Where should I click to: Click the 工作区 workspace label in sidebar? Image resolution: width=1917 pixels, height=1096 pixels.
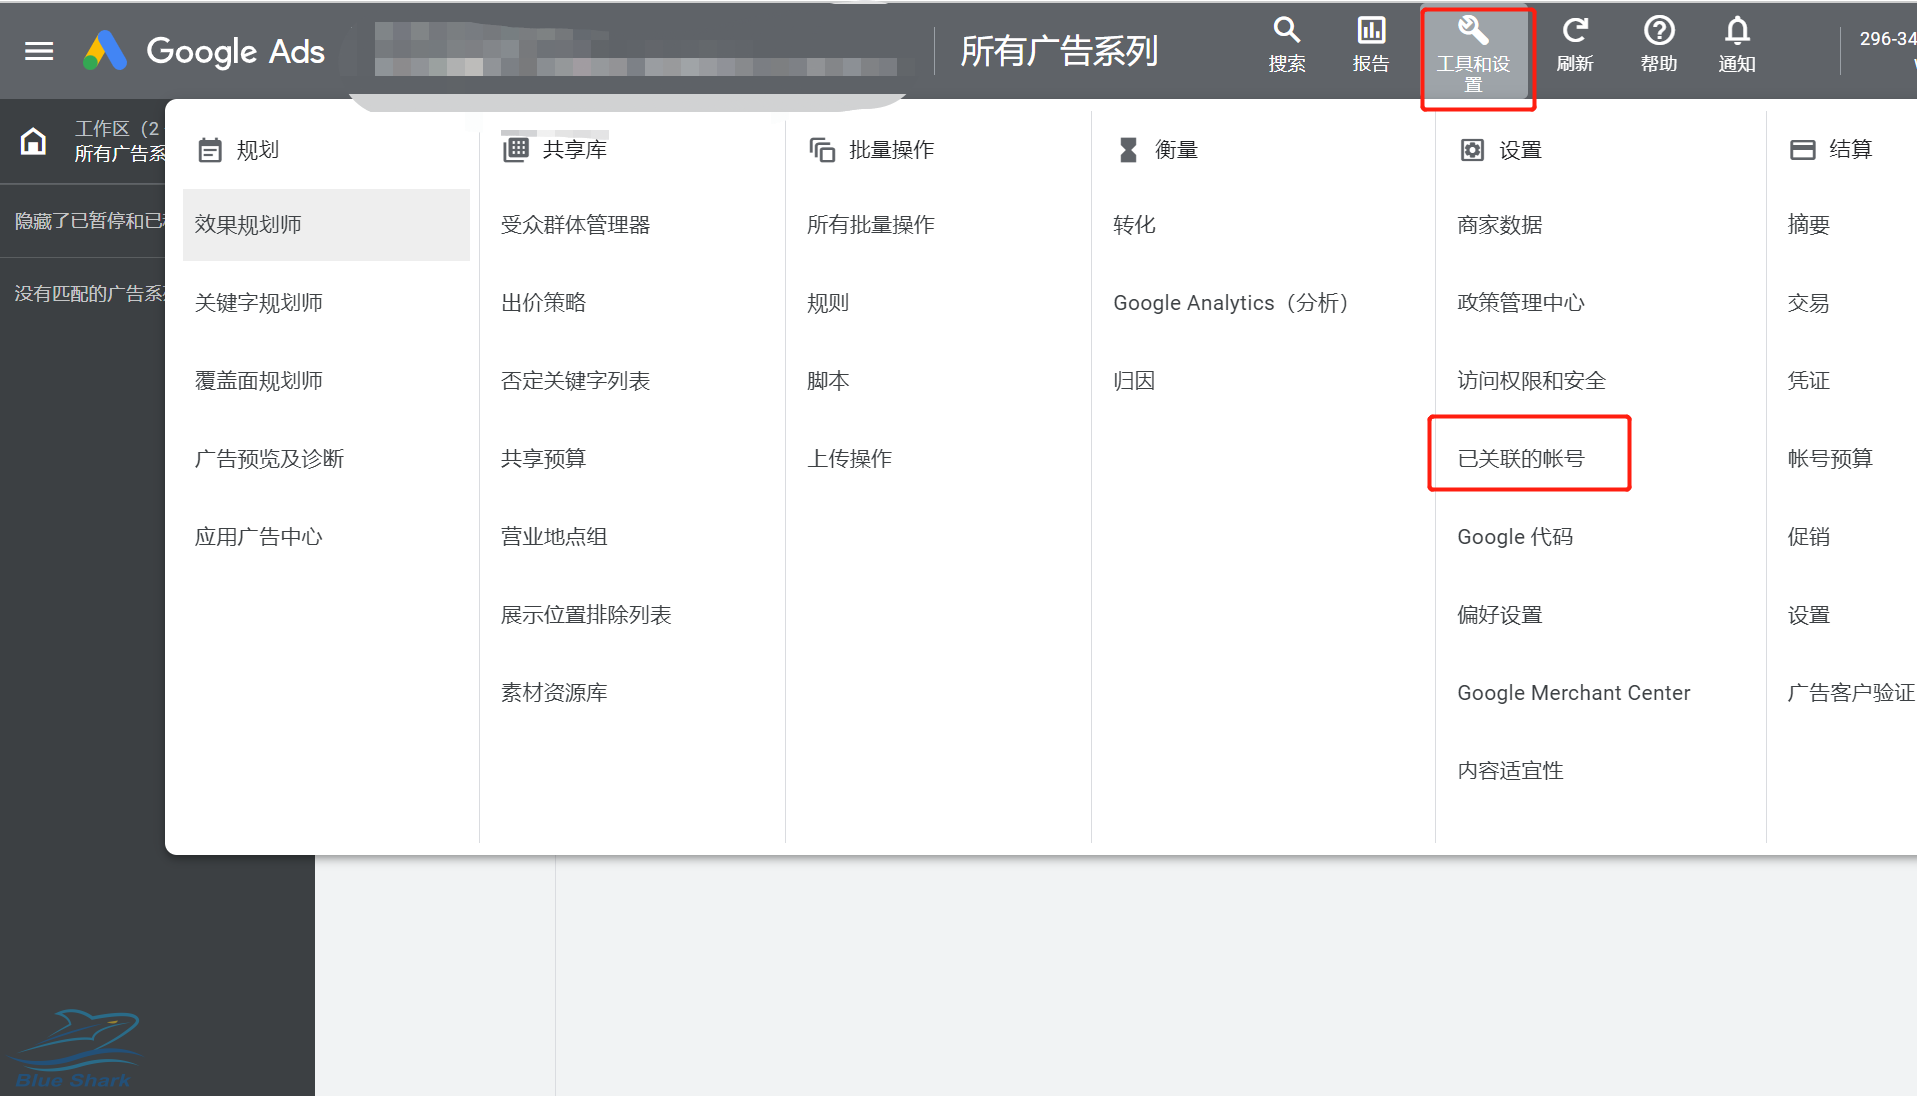pyautogui.click(x=117, y=129)
